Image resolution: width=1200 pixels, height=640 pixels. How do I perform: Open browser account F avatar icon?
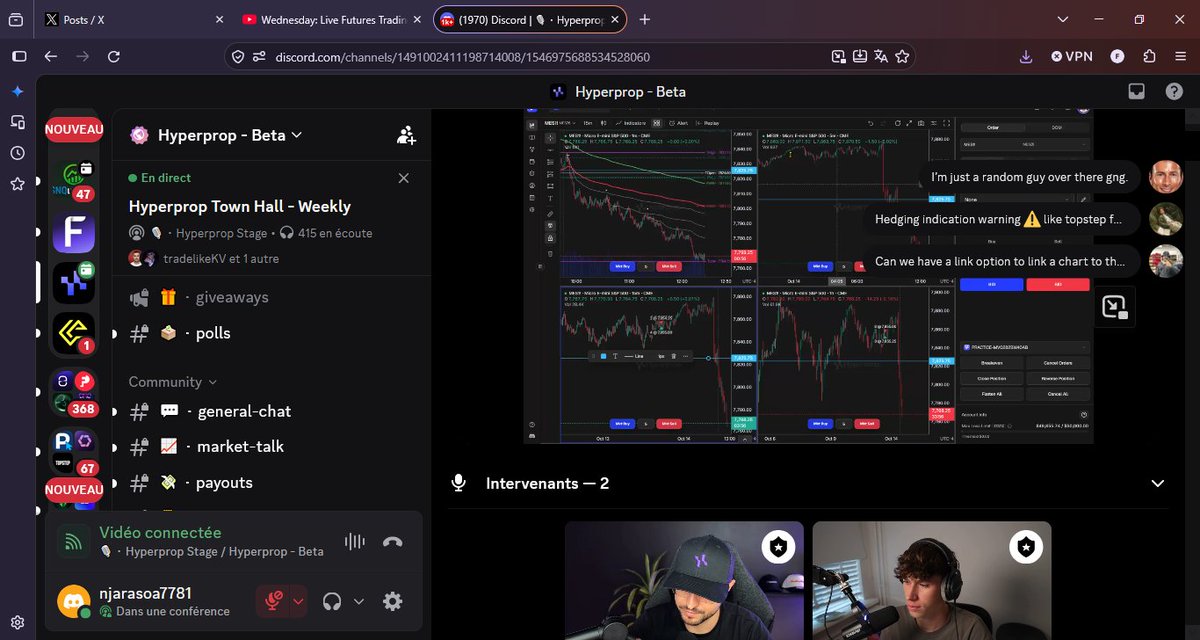1118,57
